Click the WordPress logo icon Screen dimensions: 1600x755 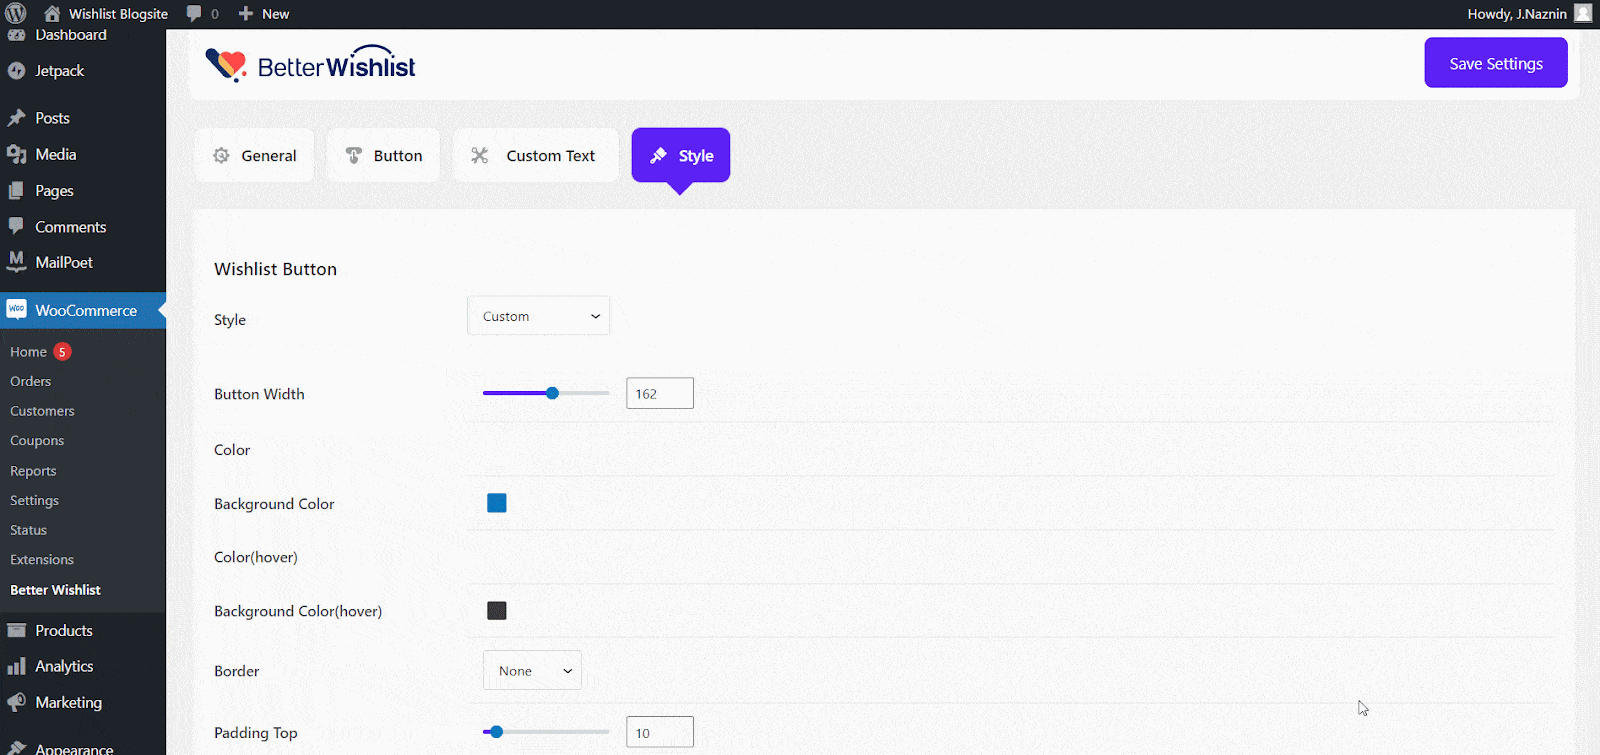point(15,13)
